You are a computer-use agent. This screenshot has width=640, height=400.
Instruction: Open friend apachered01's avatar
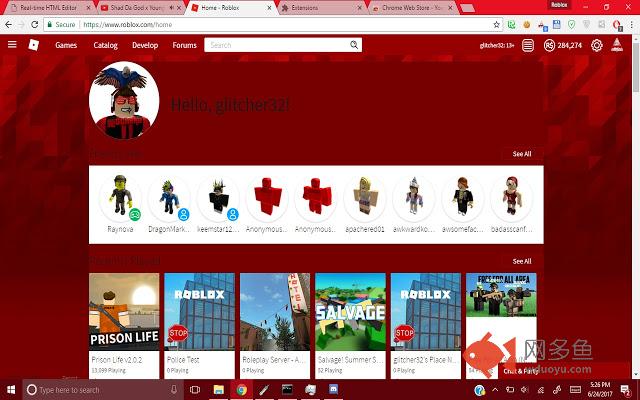point(365,198)
